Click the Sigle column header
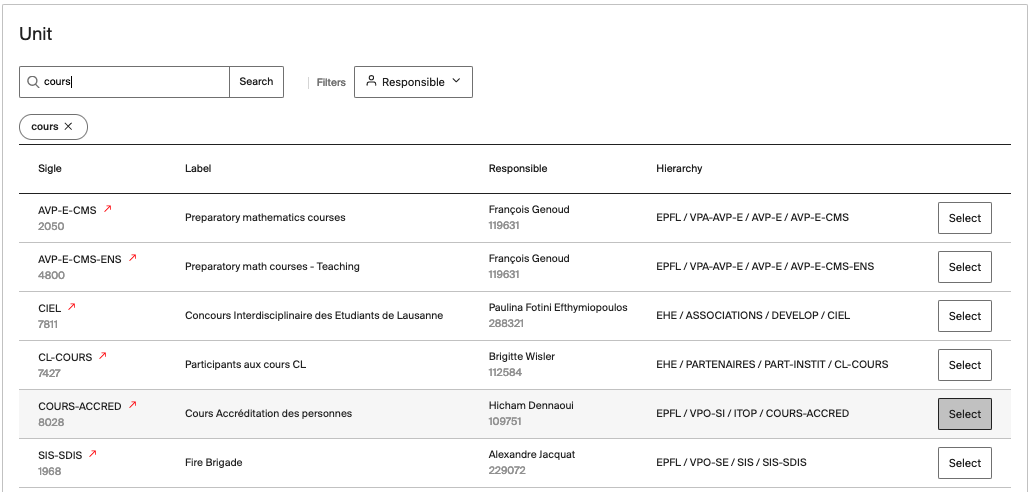The width and height of the screenshot is (1033, 492). pos(50,169)
